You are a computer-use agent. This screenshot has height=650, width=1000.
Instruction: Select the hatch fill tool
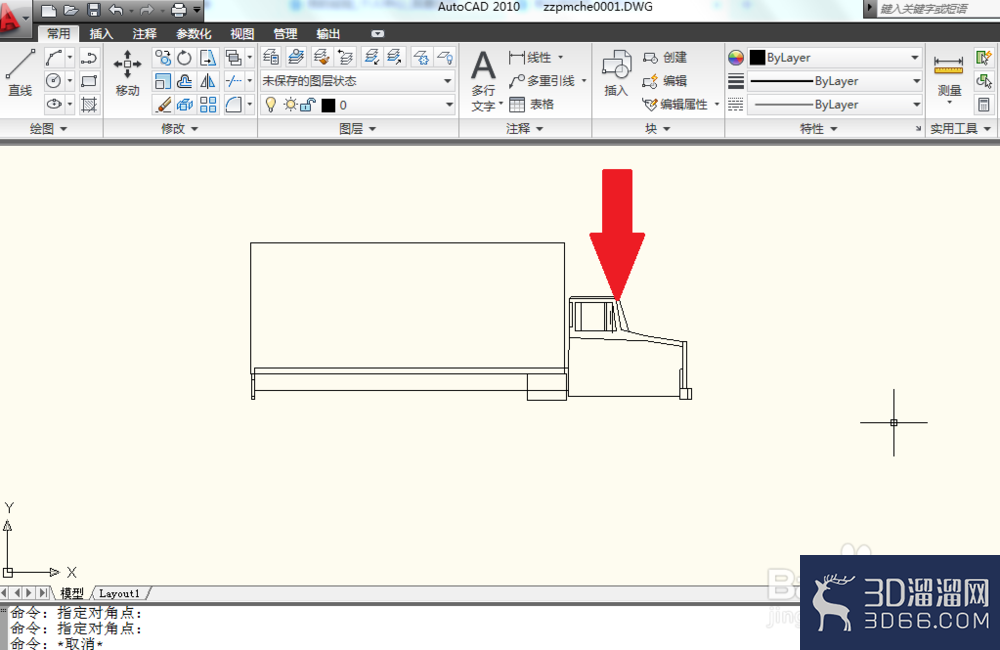[89, 105]
